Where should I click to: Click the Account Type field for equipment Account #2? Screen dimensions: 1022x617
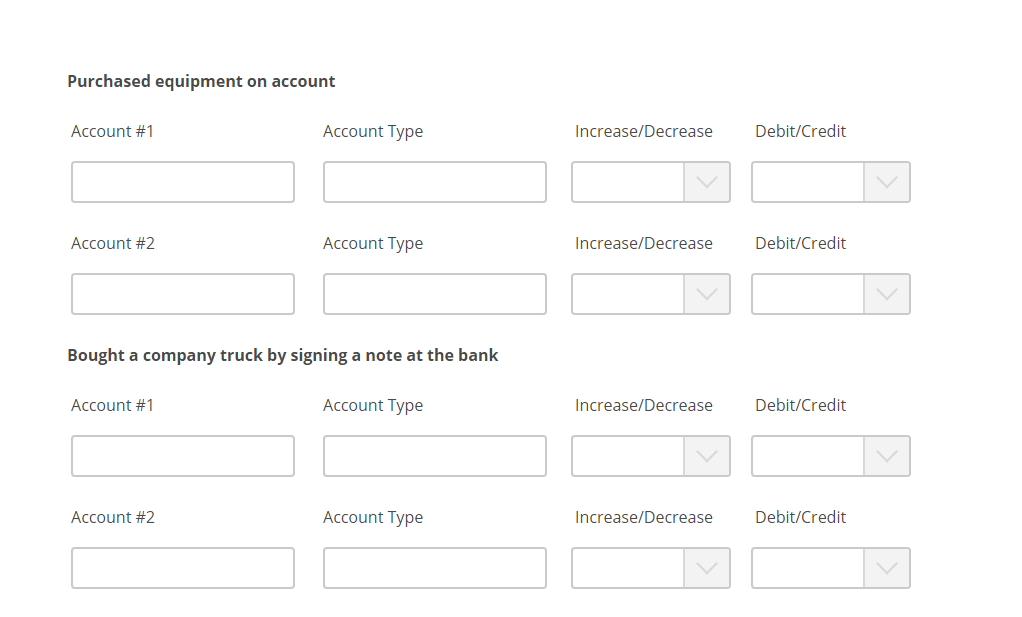[434, 294]
